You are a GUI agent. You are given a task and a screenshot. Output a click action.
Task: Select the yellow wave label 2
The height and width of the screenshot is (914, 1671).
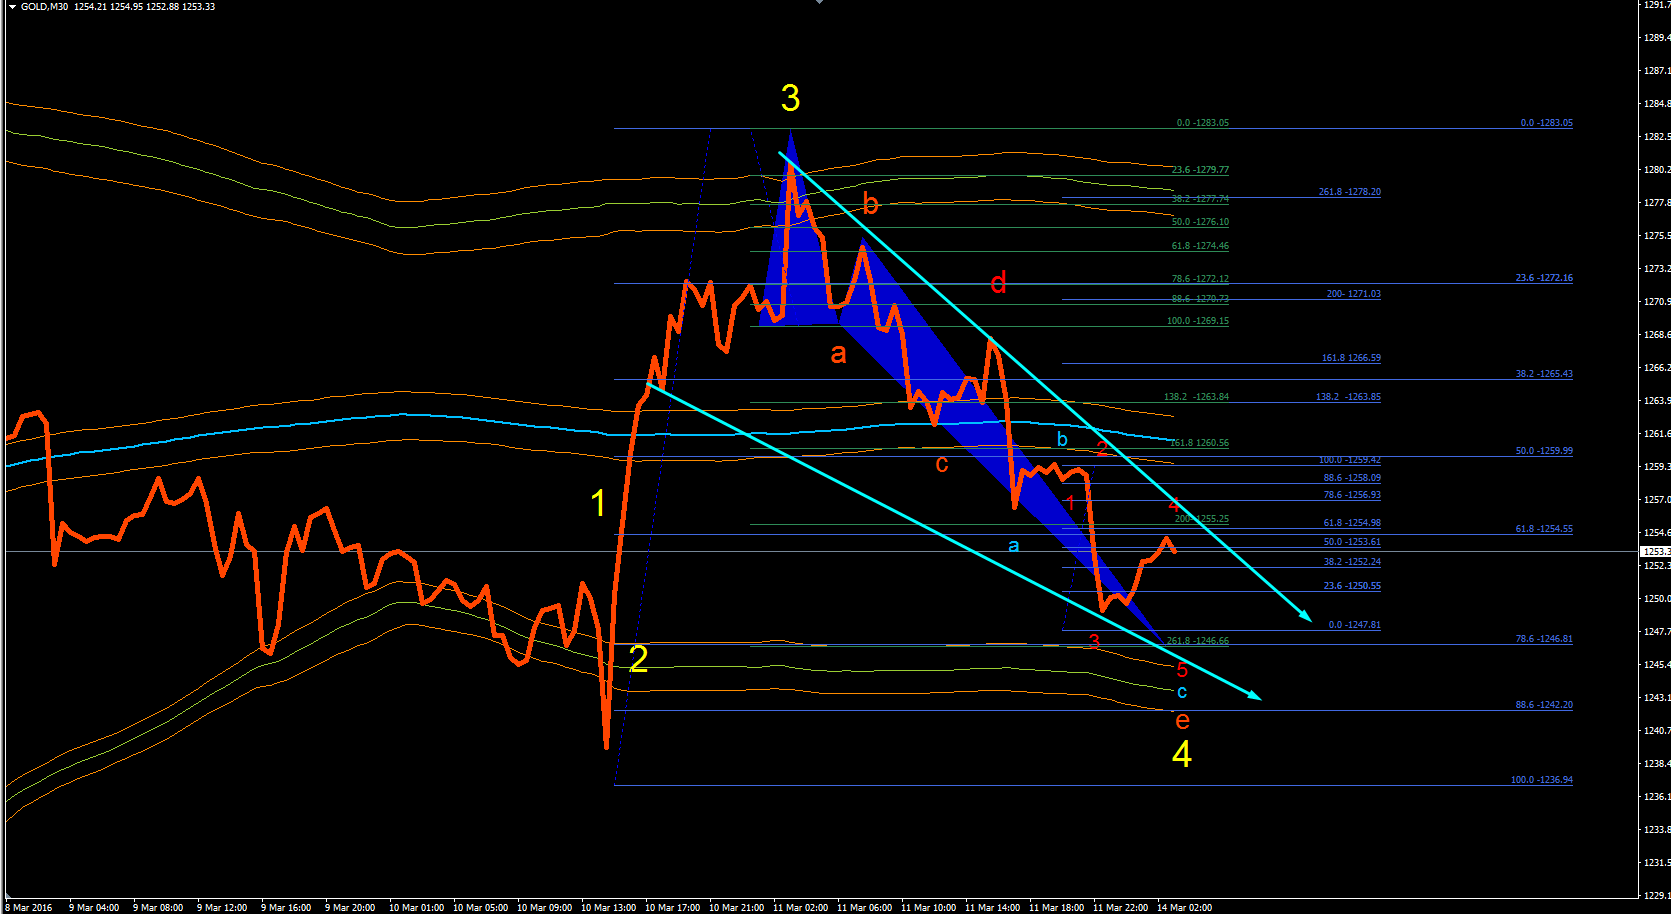[638, 658]
